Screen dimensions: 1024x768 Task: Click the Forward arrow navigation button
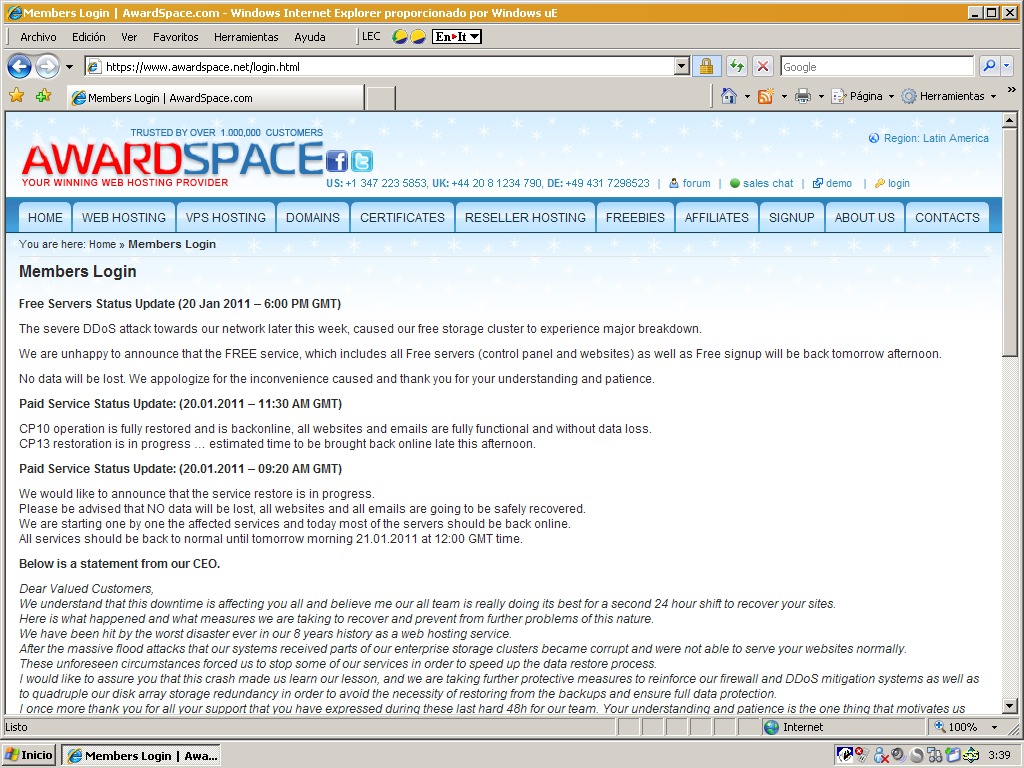(47, 66)
